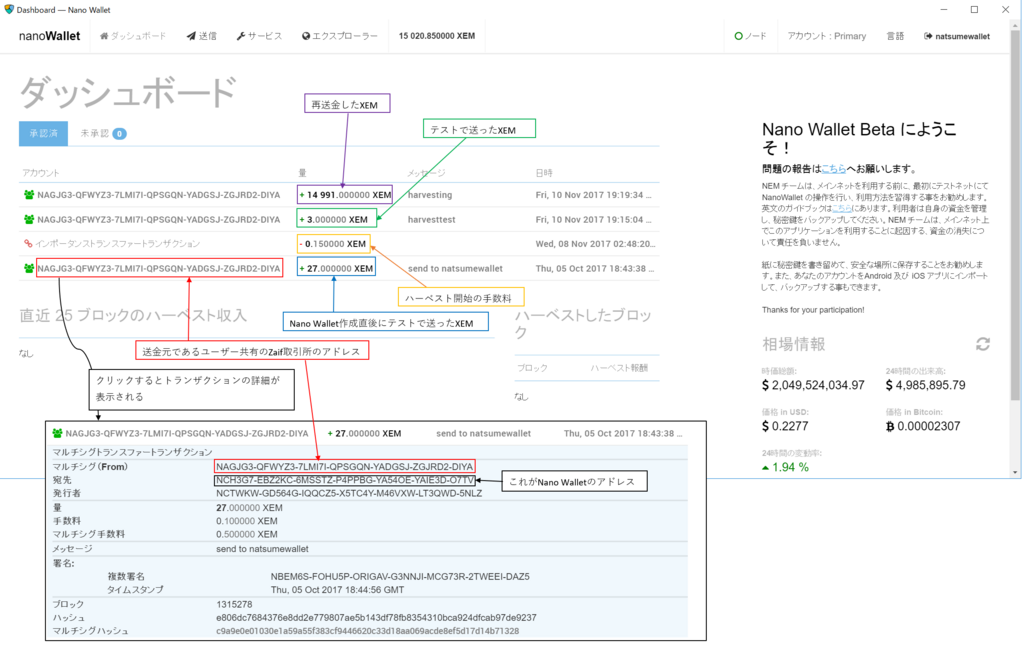Click block number 1315278 in details panel
1024x649 pixels.
[234, 604]
